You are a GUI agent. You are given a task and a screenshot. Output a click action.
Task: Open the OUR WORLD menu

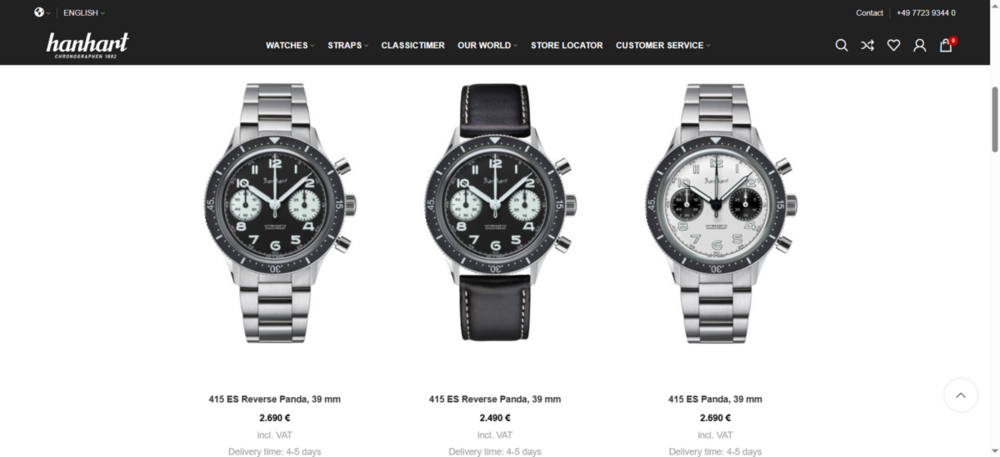click(487, 45)
